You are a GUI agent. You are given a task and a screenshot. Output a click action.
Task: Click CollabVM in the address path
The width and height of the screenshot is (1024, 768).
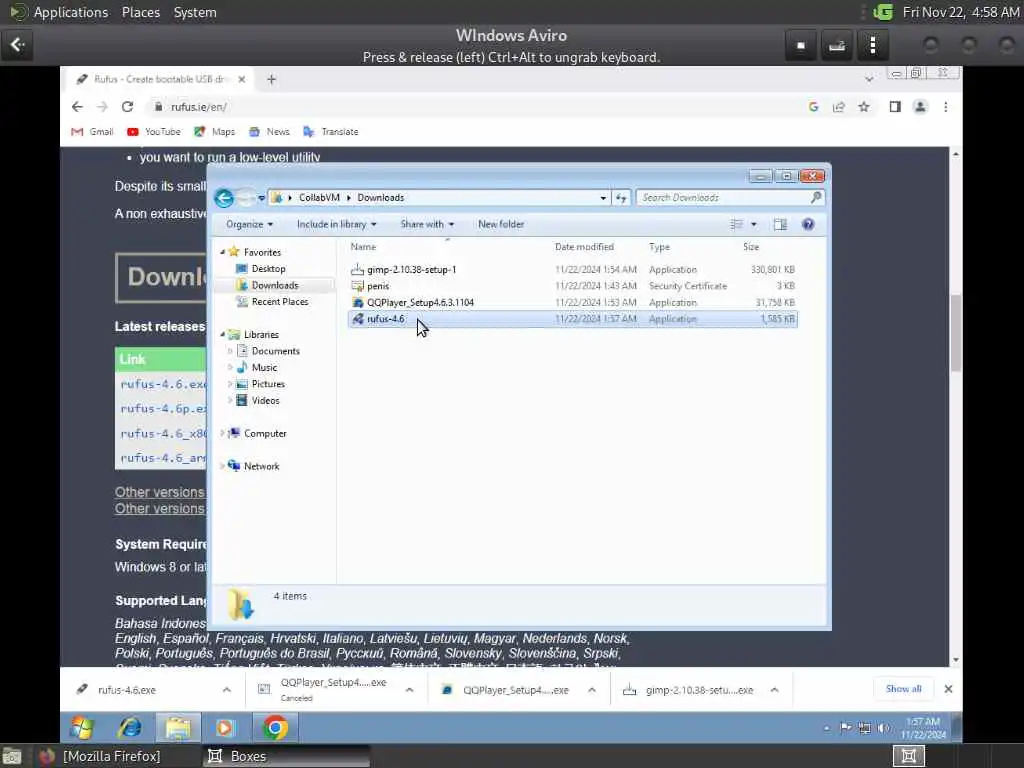point(319,198)
